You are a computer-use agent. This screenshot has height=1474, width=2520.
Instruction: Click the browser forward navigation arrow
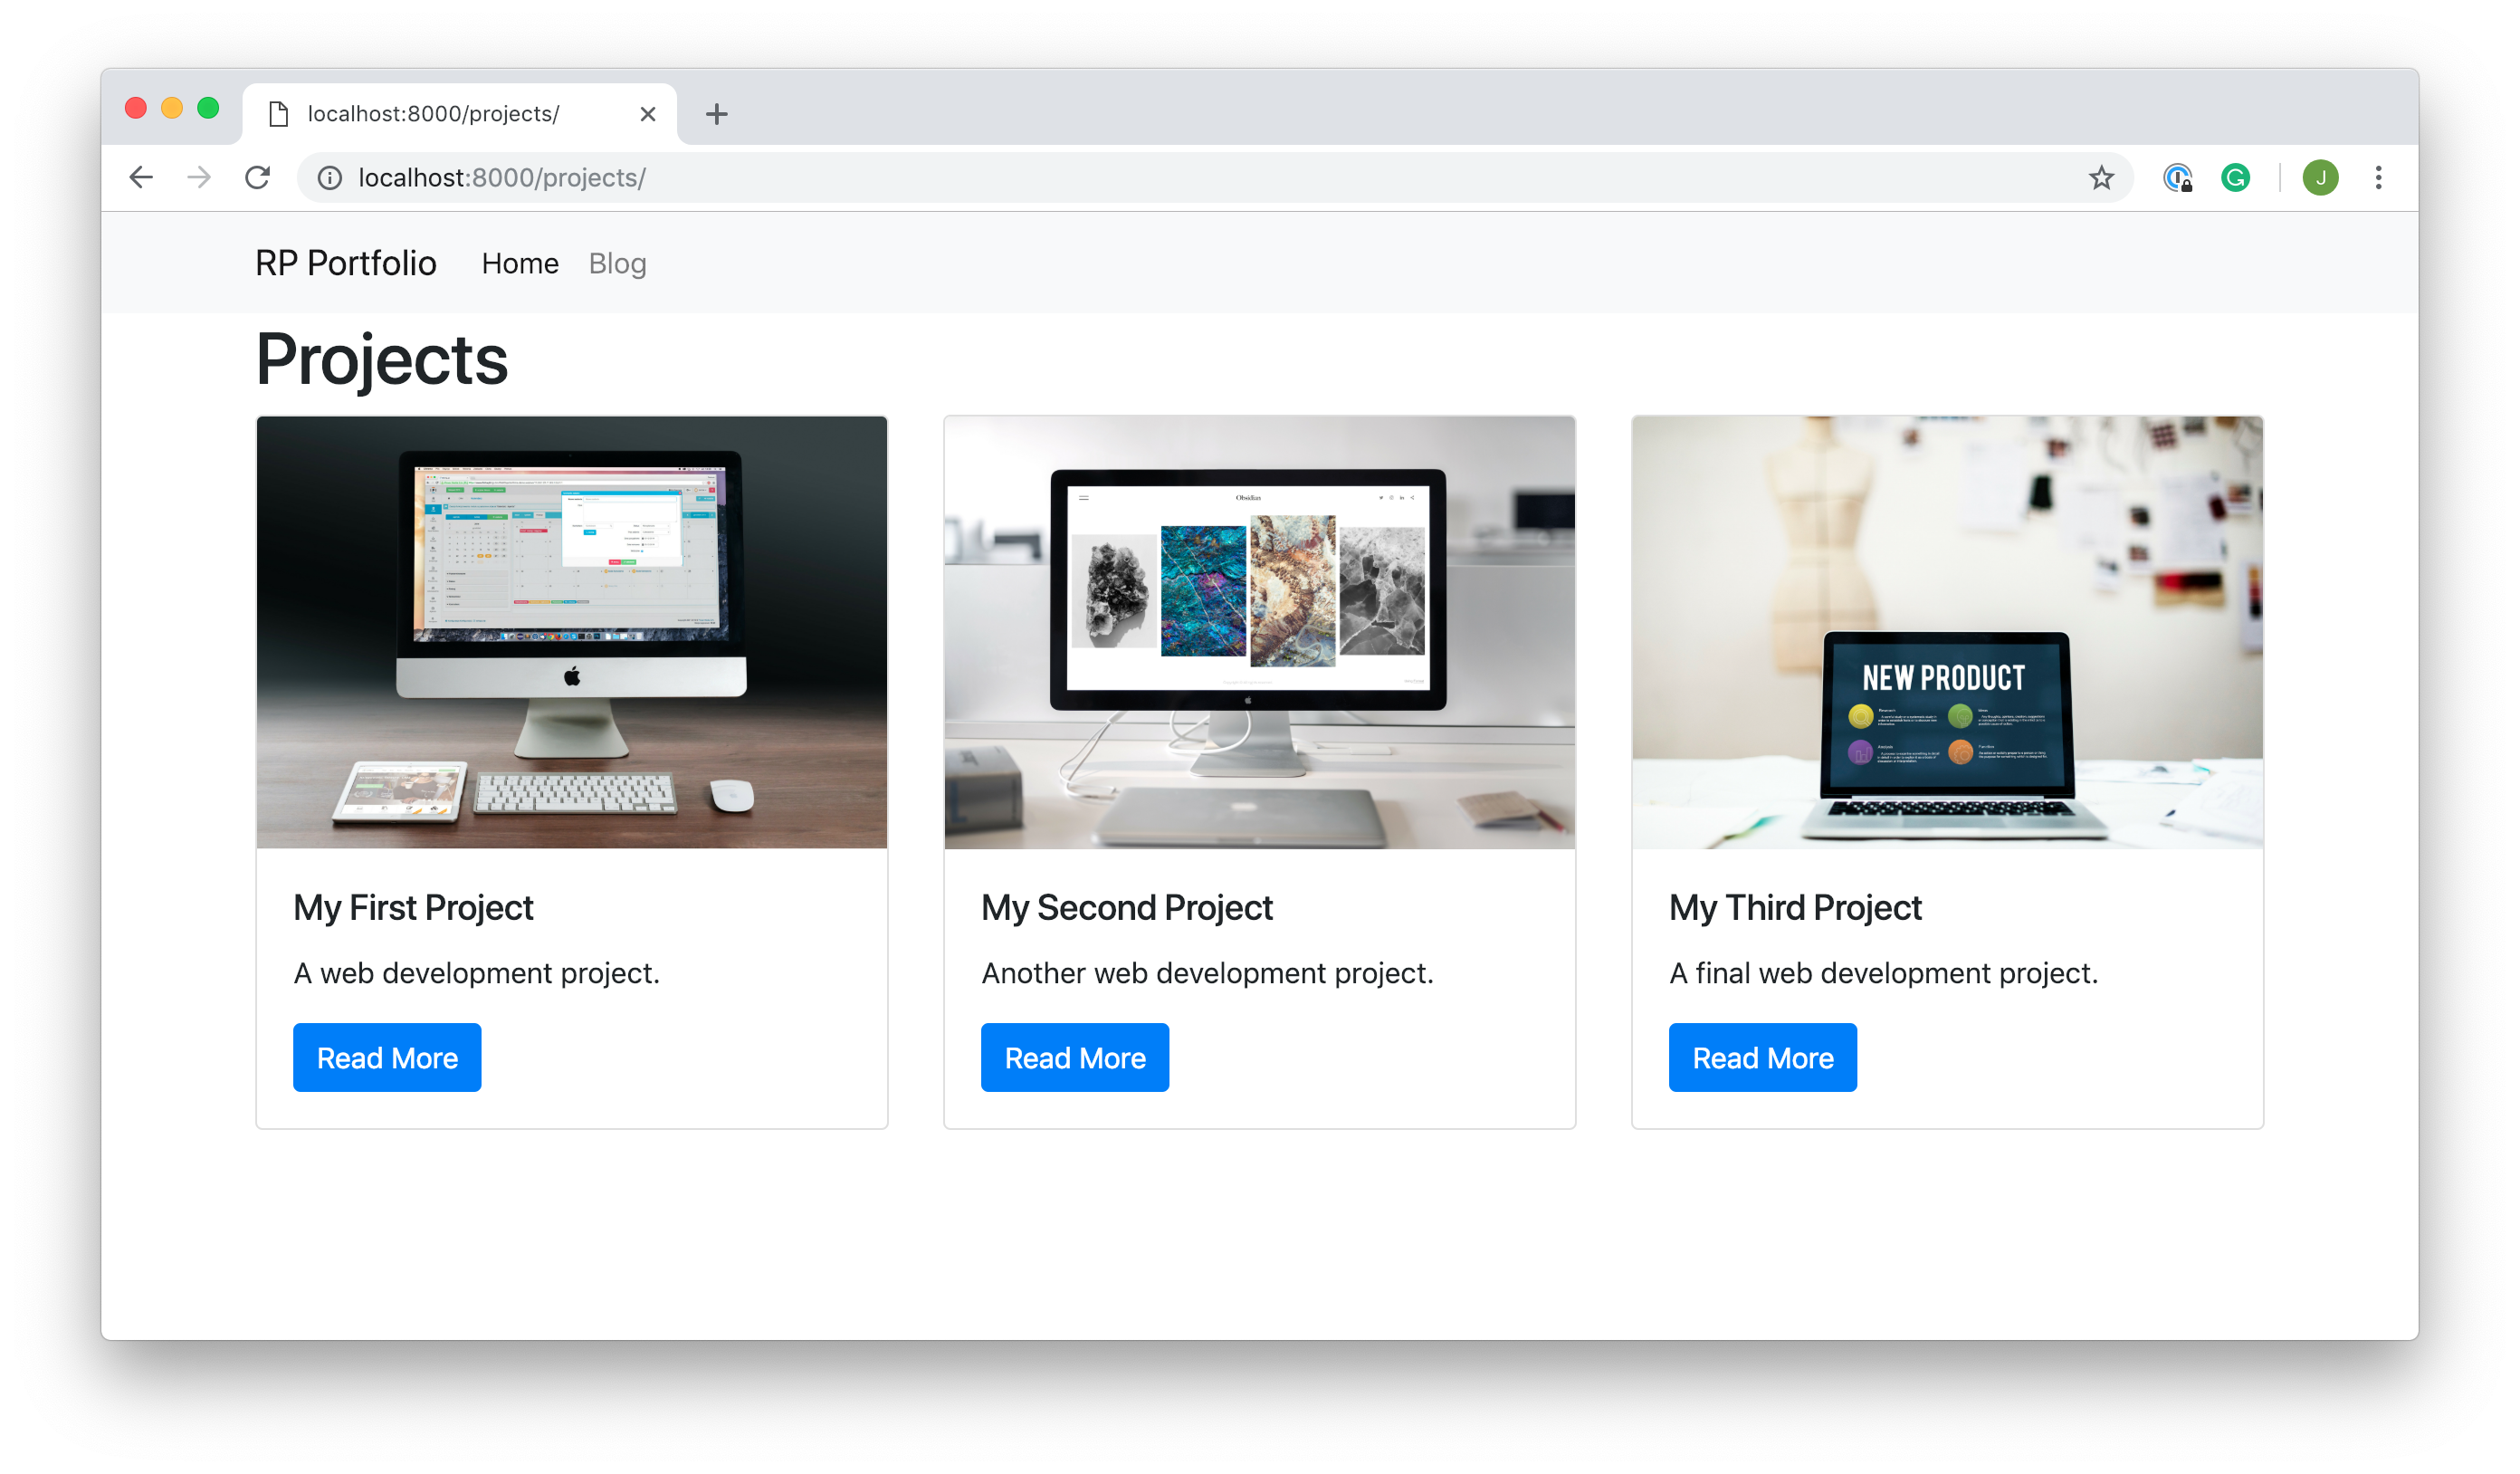pos(200,176)
